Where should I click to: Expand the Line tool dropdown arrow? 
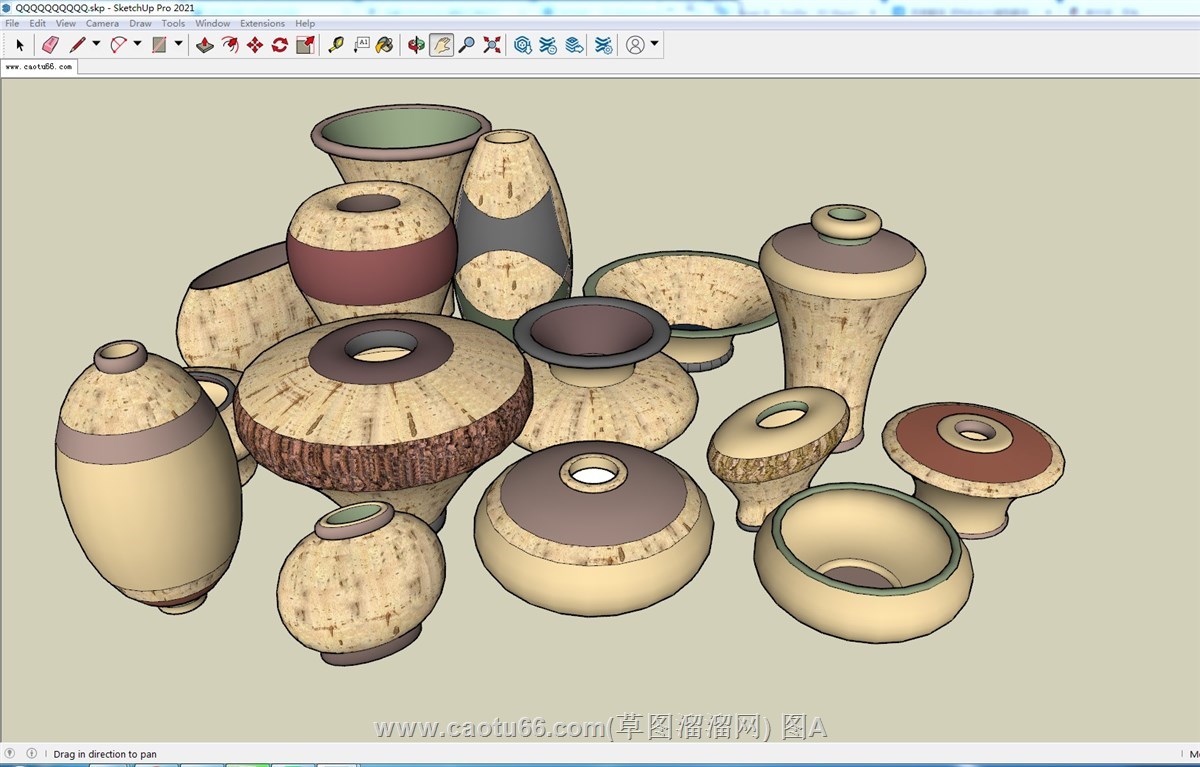[x=96, y=44]
